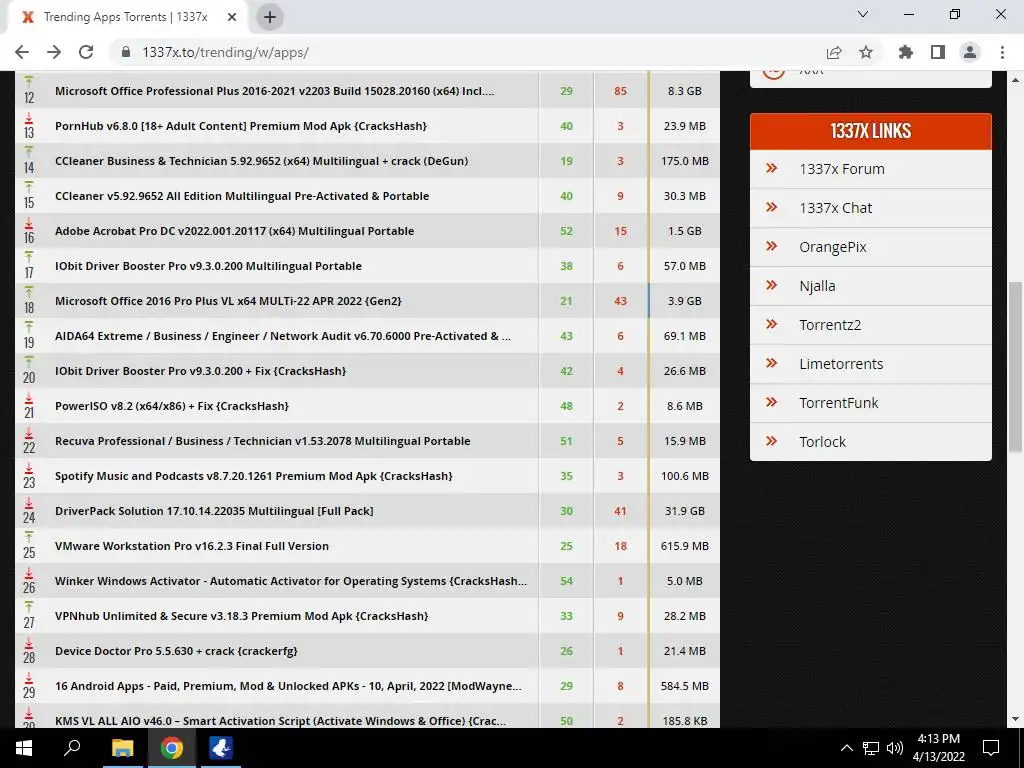Viewport: 1024px width, 768px height.
Task: Open the Windows Start menu
Action: [24, 748]
